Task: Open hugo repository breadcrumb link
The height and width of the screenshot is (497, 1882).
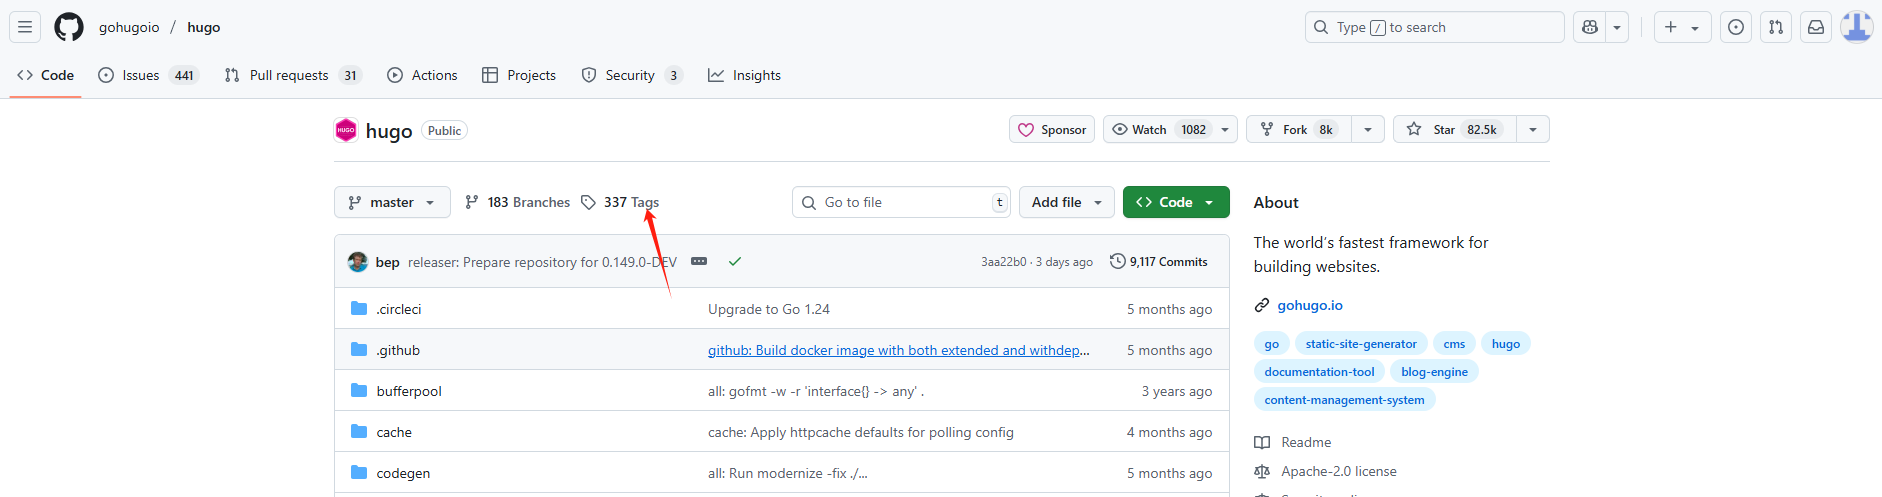Action: click(x=204, y=27)
